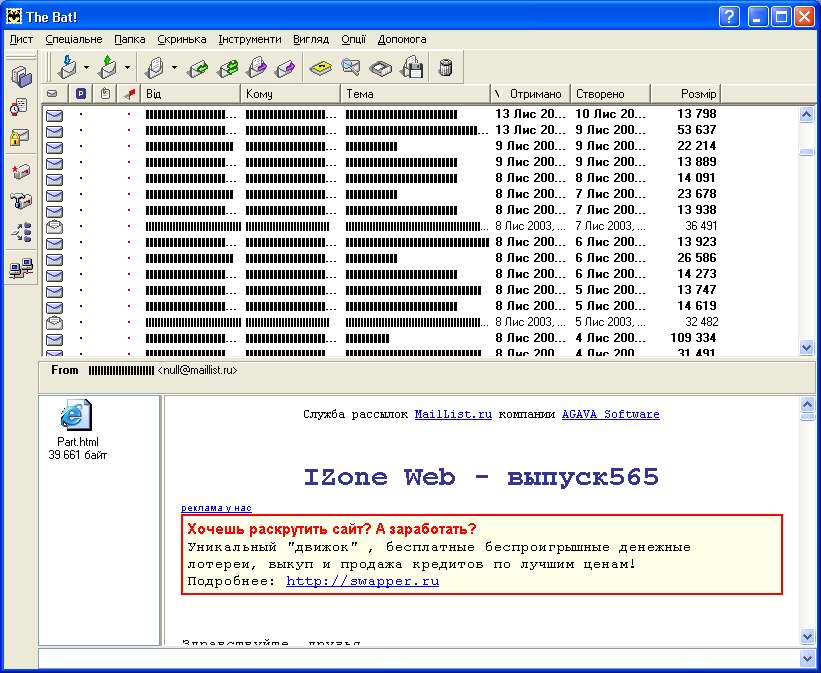Get new mail with the blue-arrow envelope icon

click(68, 67)
